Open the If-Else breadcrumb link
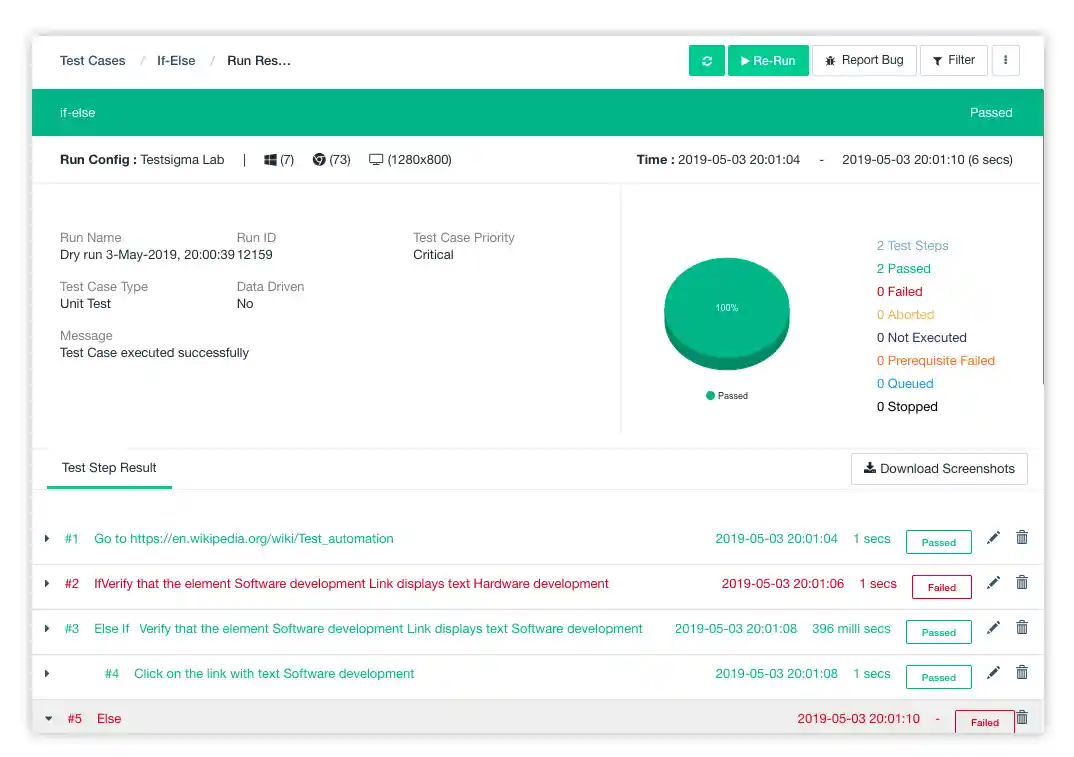Screen dimensions: 1074x757 tap(176, 60)
